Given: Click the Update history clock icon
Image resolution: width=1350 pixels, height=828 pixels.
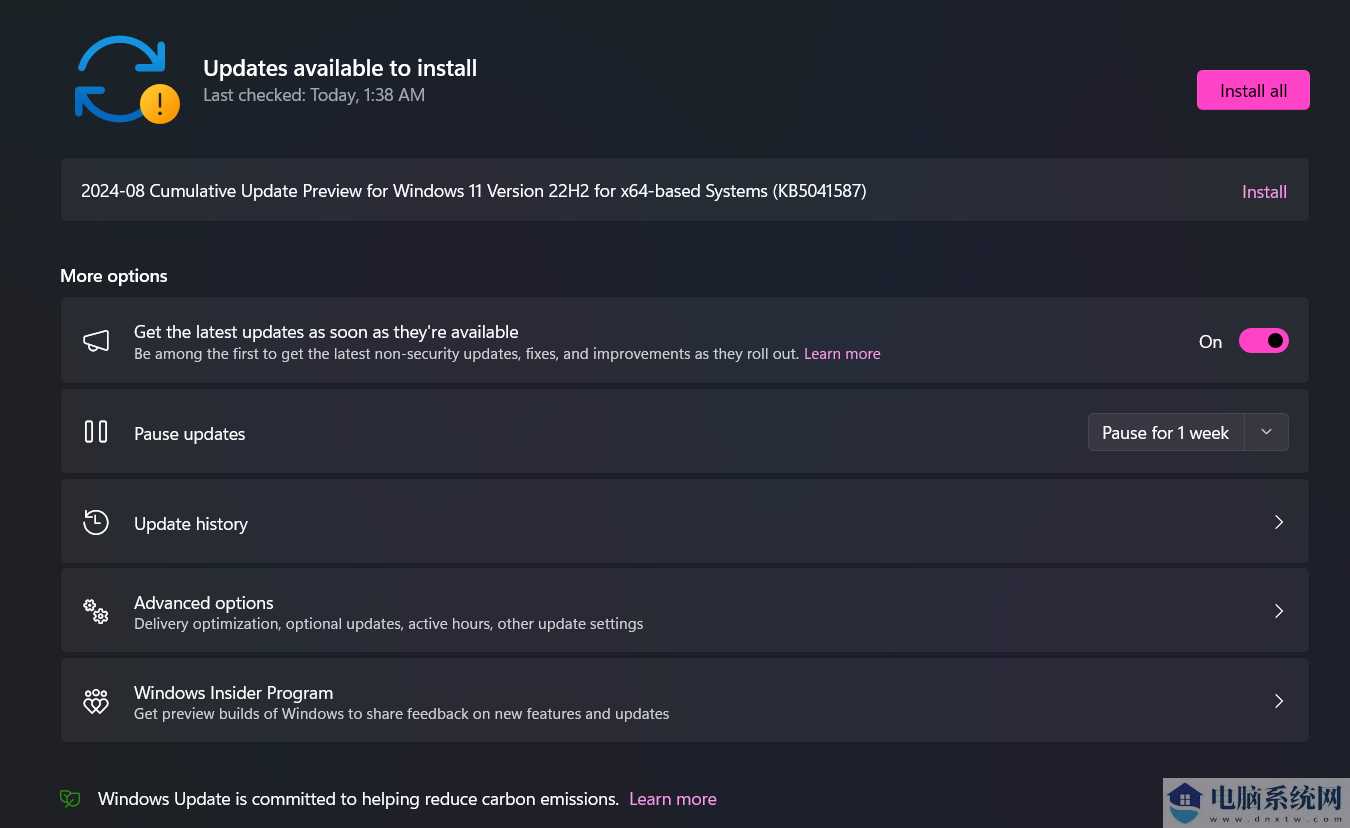Looking at the screenshot, I should coord(96,522).
